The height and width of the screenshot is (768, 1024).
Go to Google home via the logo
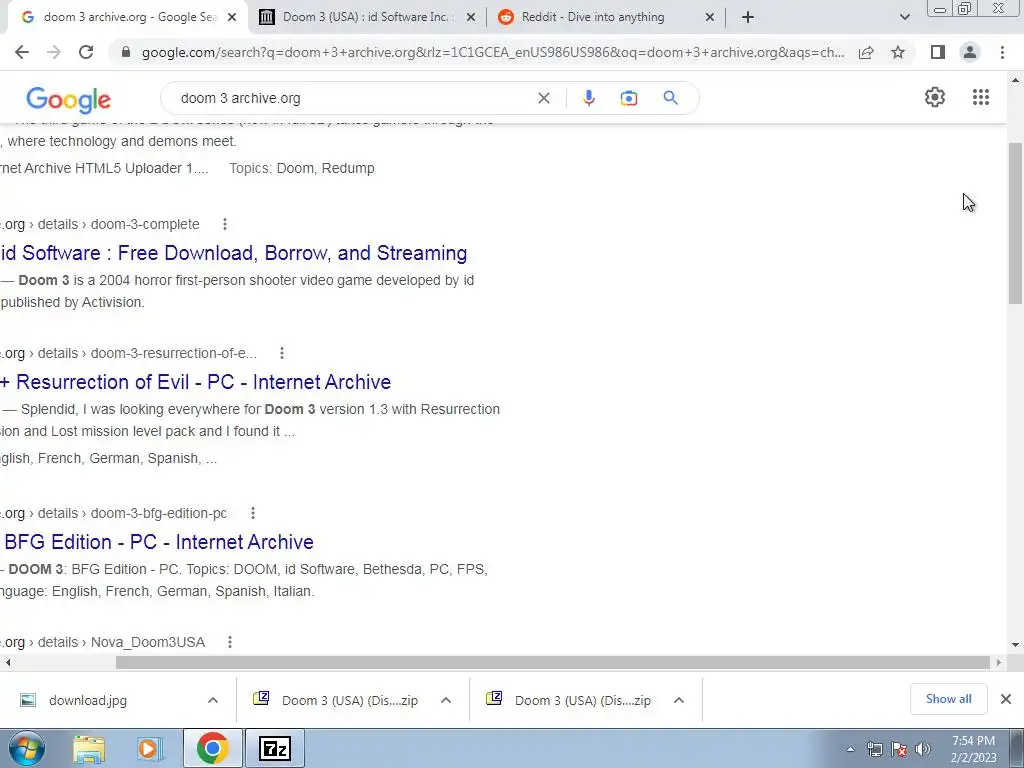(x=69, y=99)
